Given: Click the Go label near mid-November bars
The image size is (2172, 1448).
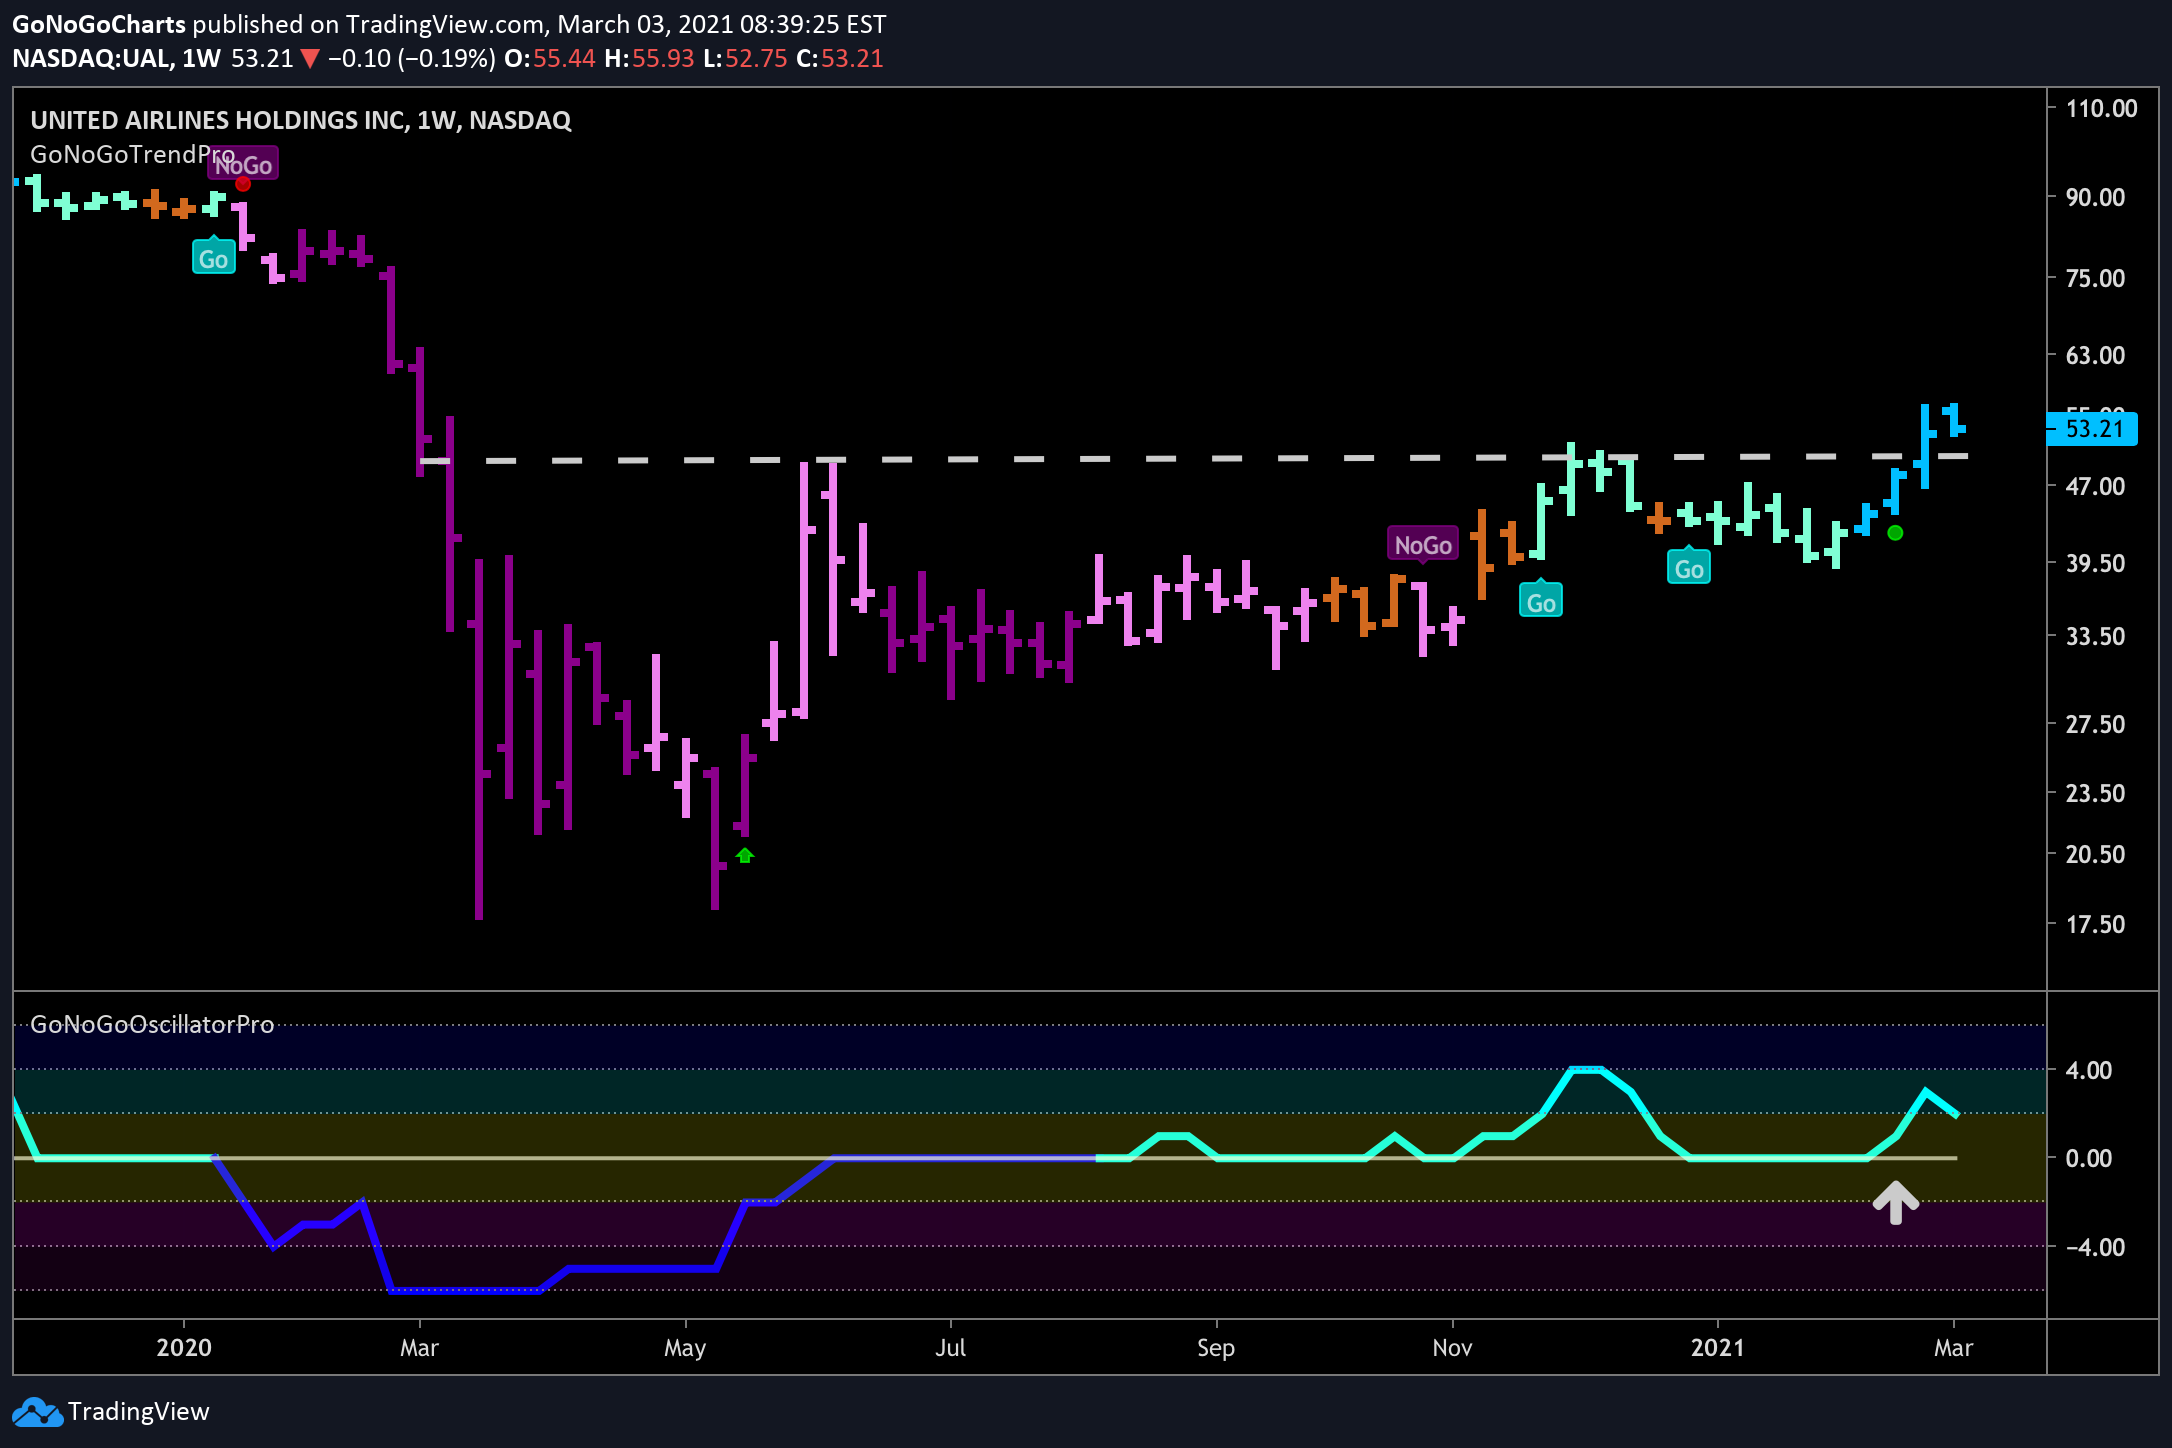Looking at the screenshot, I should (x=1541, y=601).
